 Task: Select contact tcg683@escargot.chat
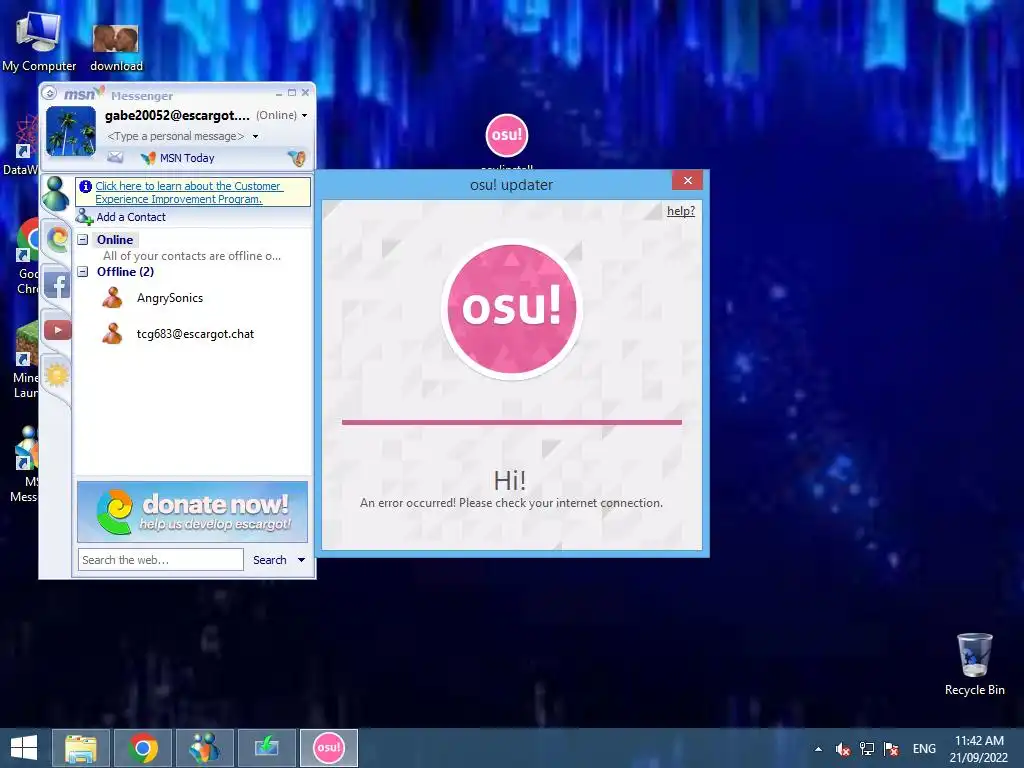pos(195,334)
